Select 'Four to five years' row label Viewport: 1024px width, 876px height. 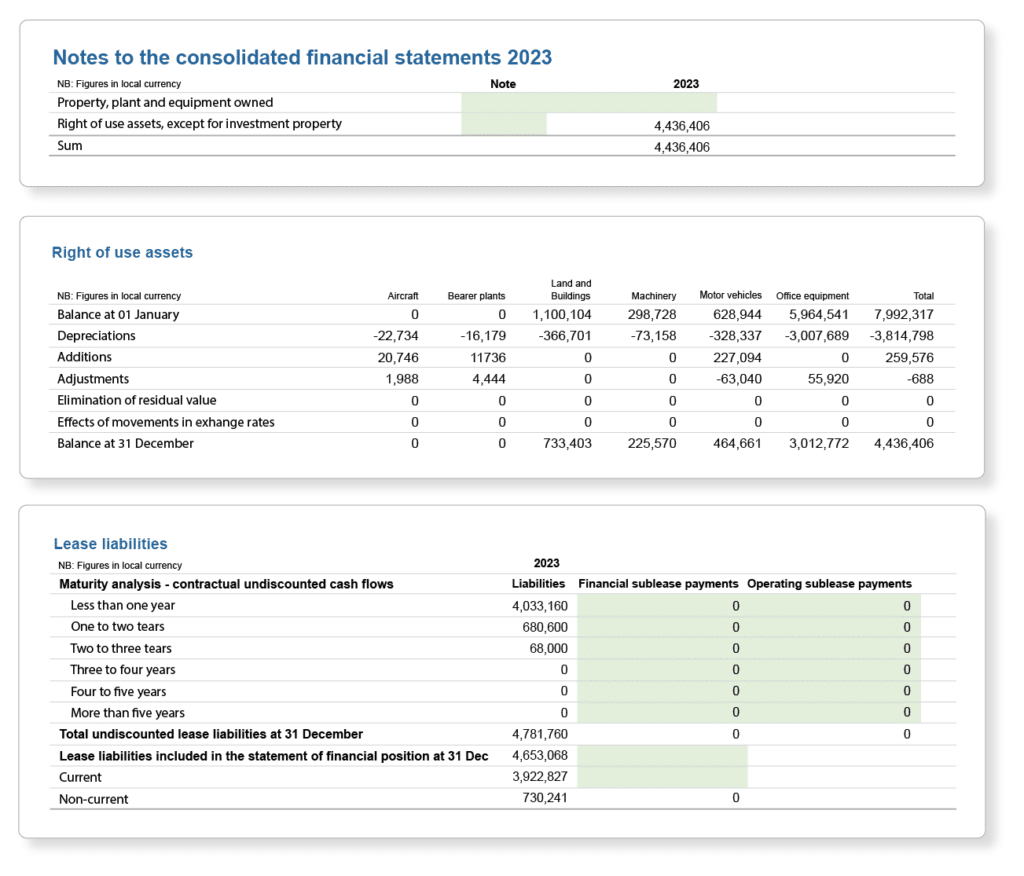pyautogui.click(x=118, y=692)
